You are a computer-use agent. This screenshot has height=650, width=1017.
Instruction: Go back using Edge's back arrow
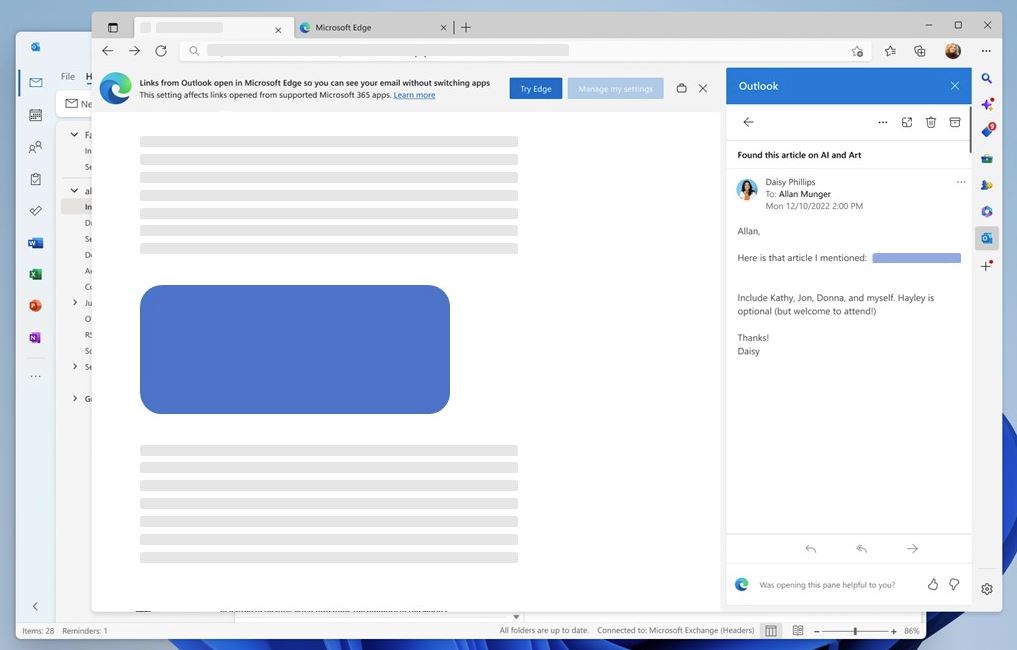tap(108, 51)
